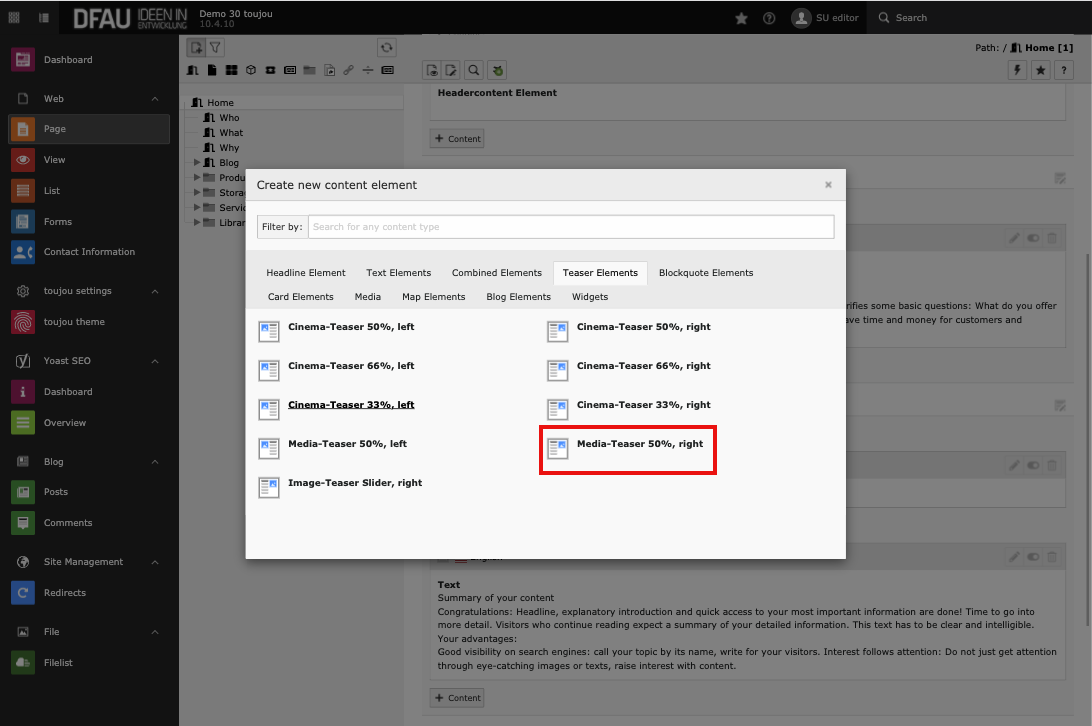Click the filter icon above page tree
Screen dimensions: 1092x726
215,47
